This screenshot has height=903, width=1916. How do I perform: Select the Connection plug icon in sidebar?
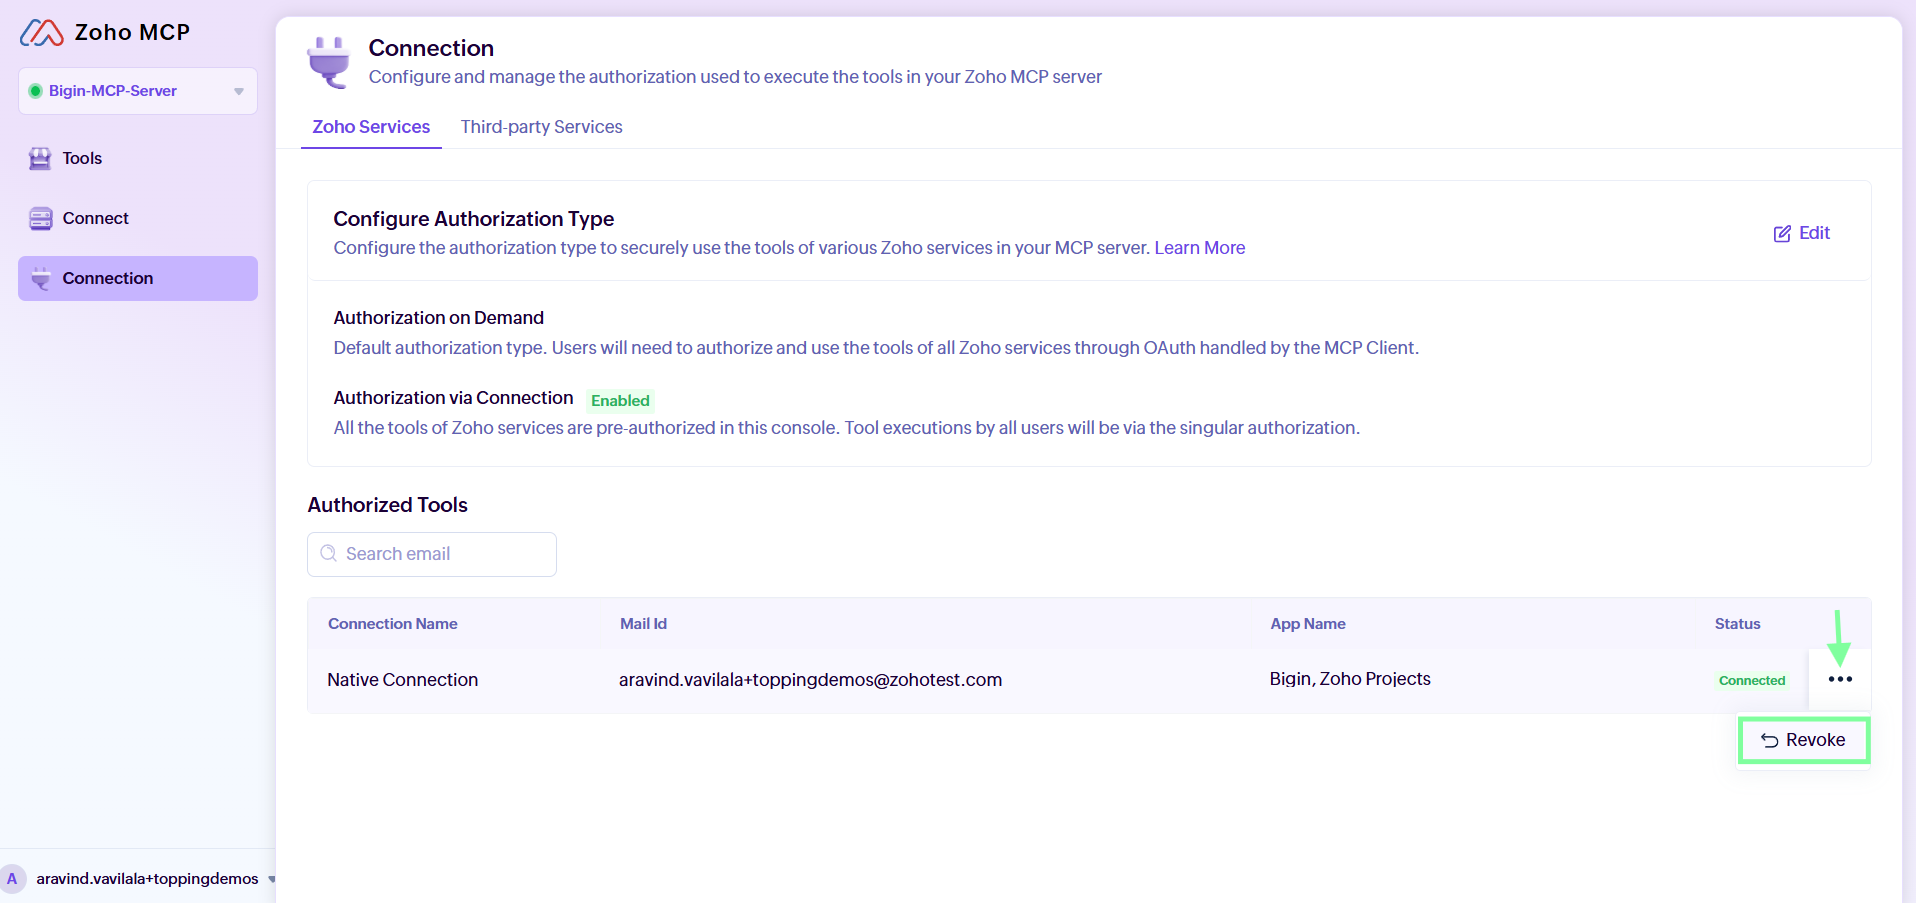[40, 279]
